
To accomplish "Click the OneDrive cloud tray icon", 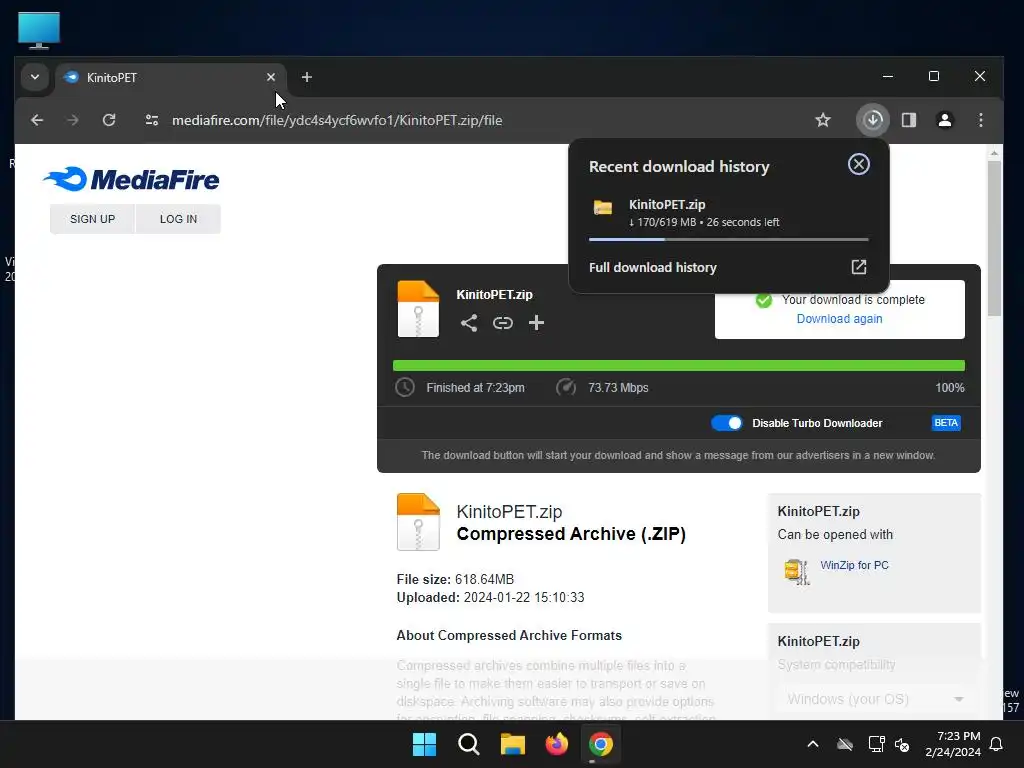I will [x=845, y=744].
